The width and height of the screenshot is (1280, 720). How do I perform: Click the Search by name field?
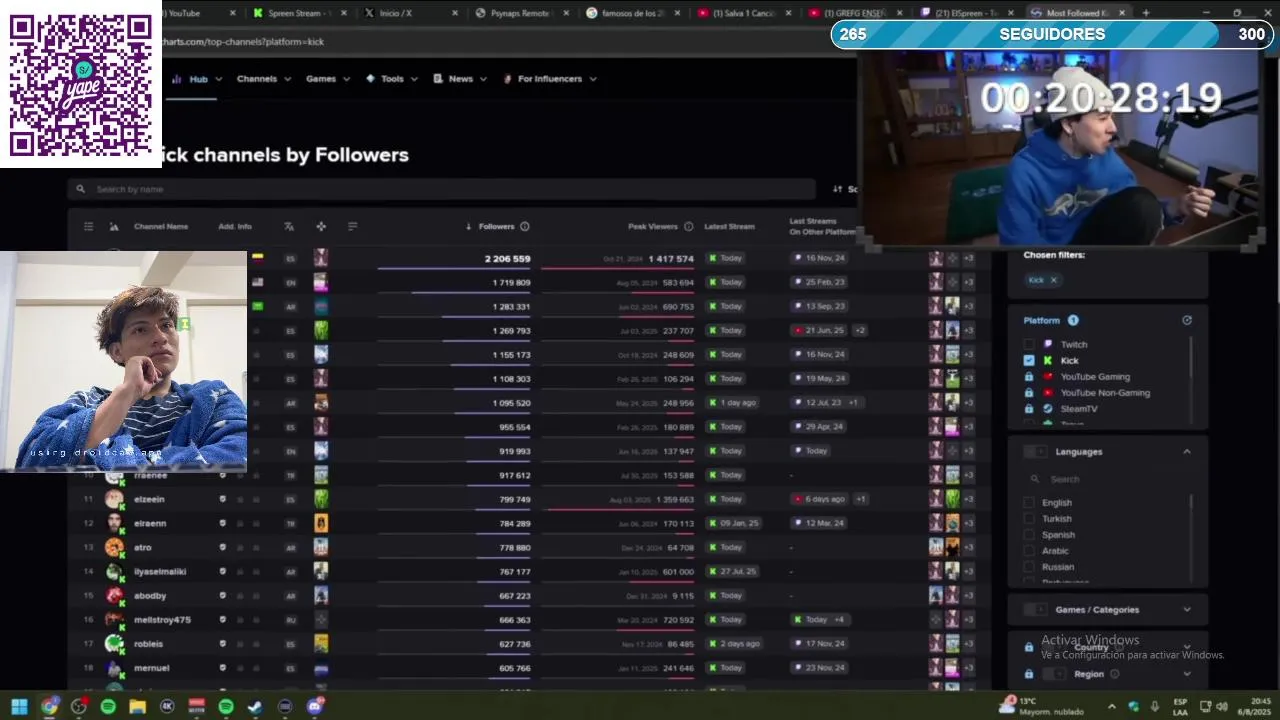(x=441, y=189)
